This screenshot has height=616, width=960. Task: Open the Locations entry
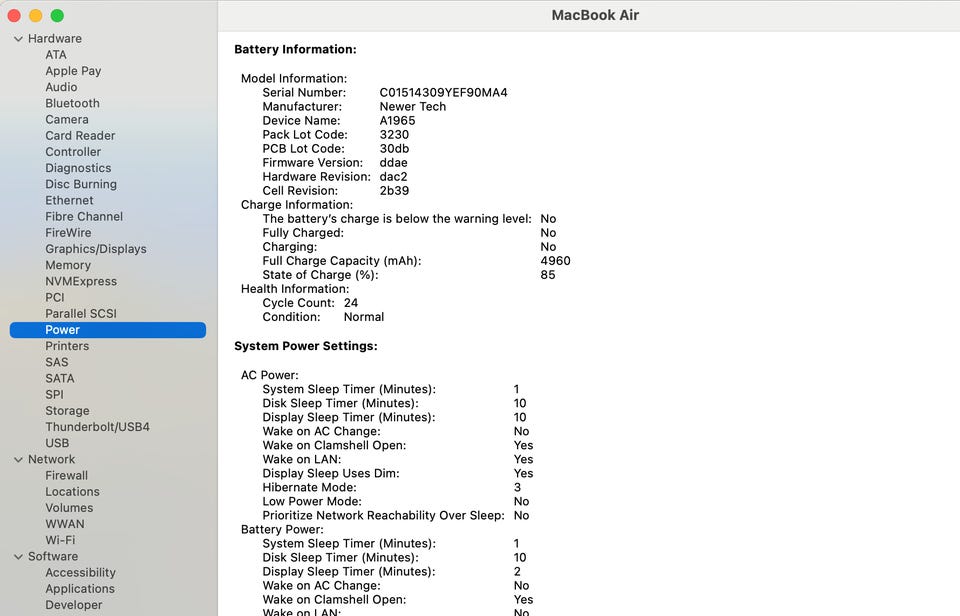[72, 492]
